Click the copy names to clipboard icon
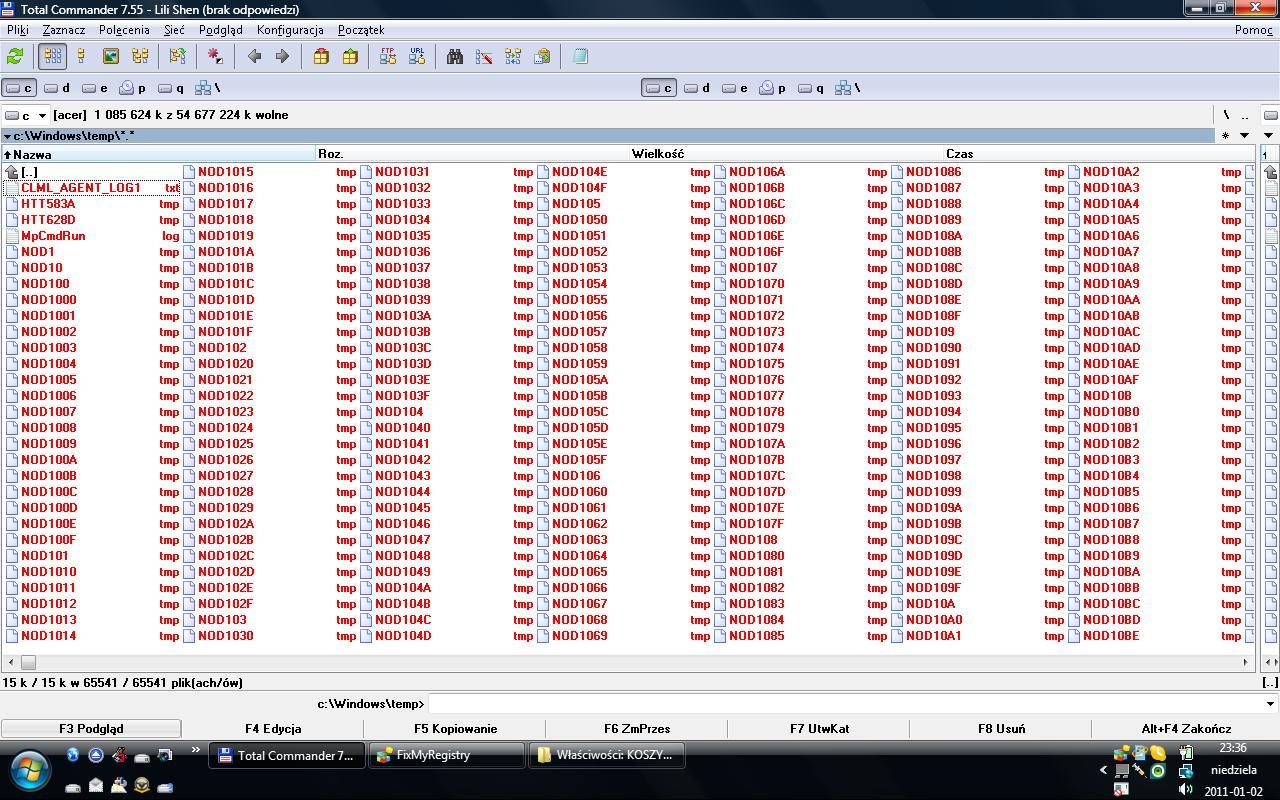Image resolution: width=1280 pixels, height=800 pixels. tap(542, 57)
